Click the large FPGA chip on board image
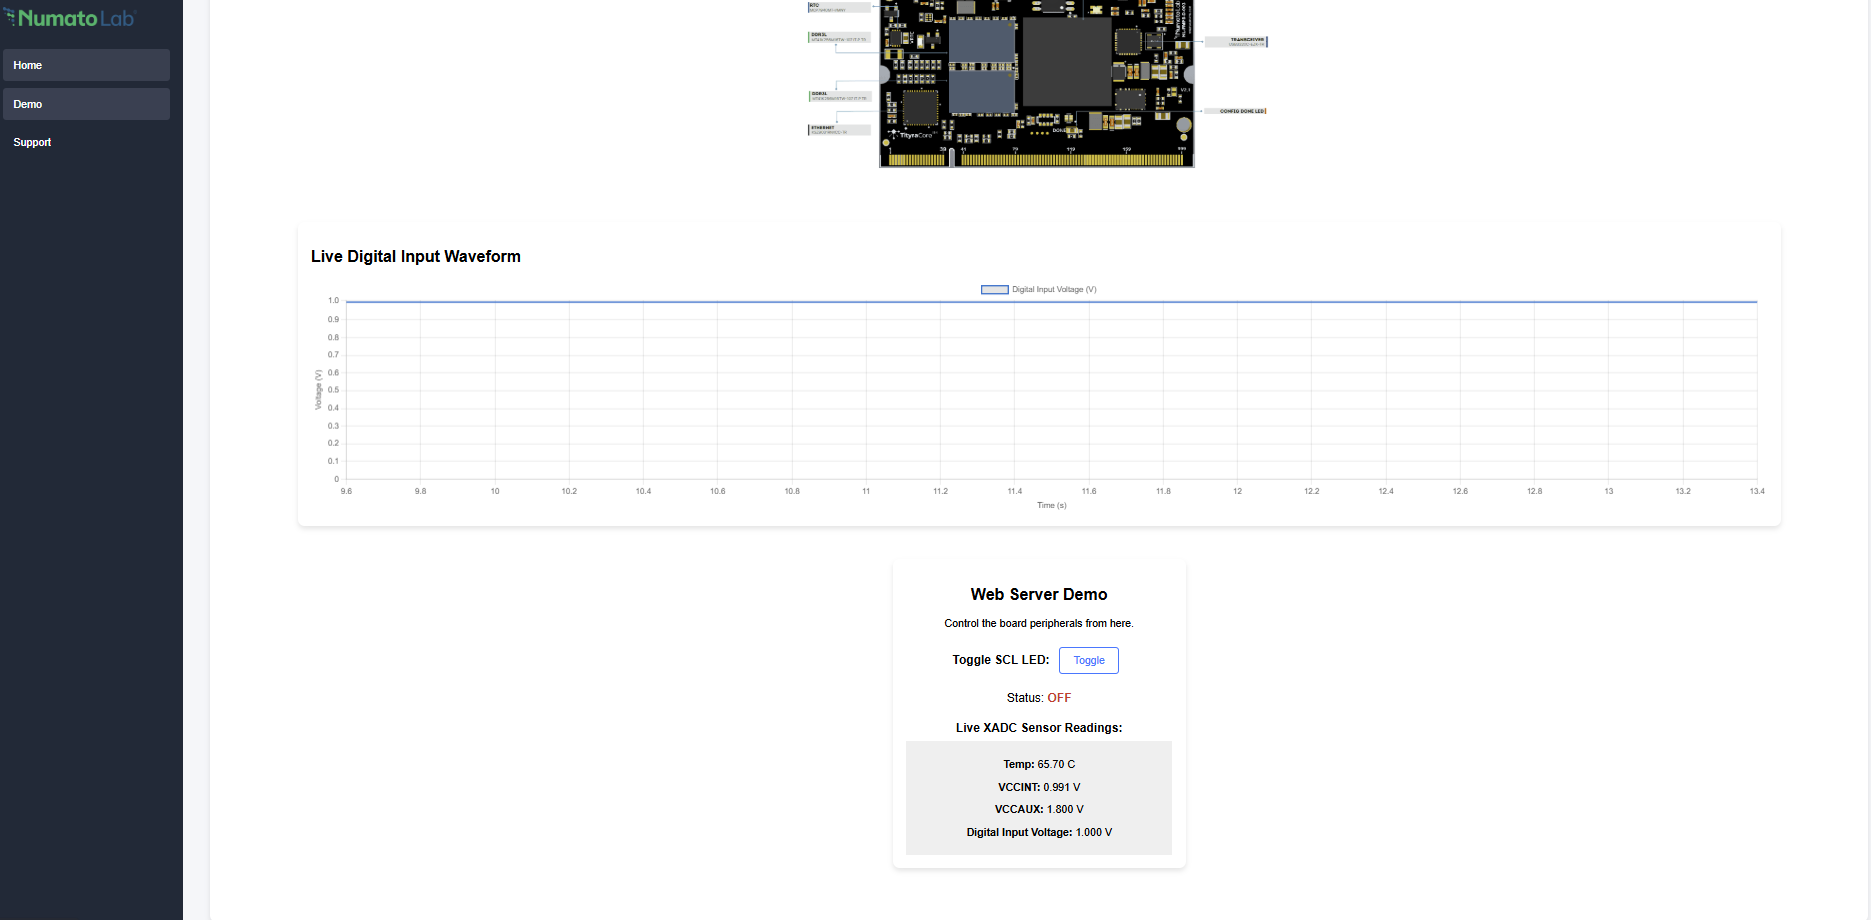The image size is (1871, 920). [1066, 63]
